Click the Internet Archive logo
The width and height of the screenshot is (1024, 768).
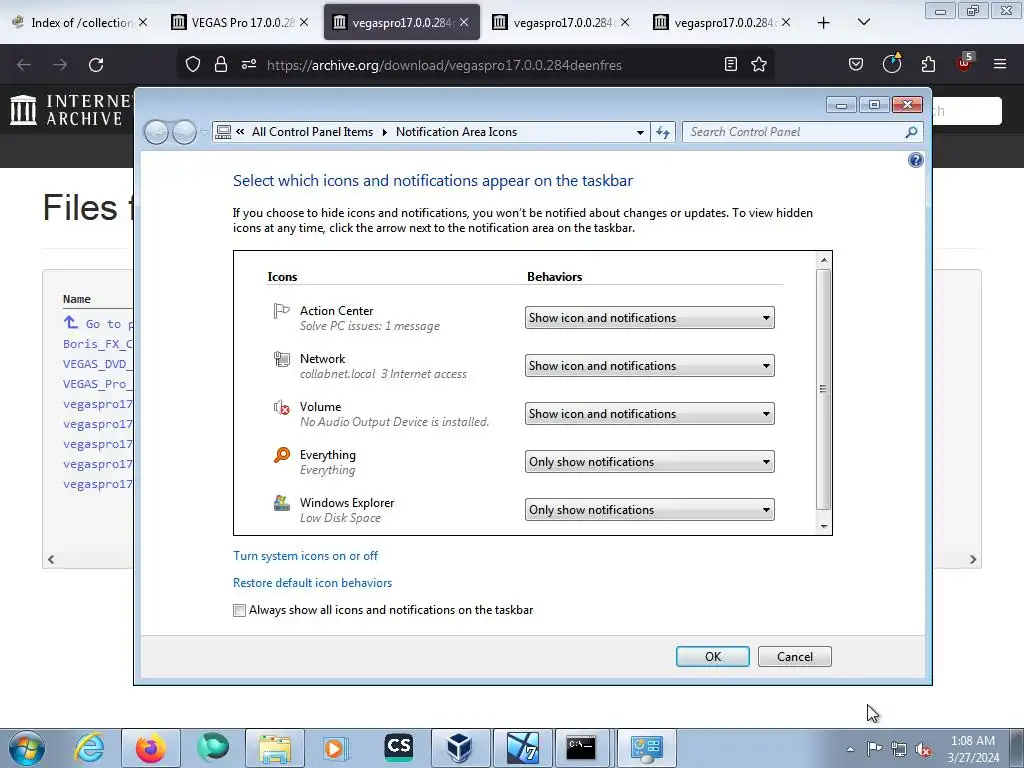coord(70,110)
